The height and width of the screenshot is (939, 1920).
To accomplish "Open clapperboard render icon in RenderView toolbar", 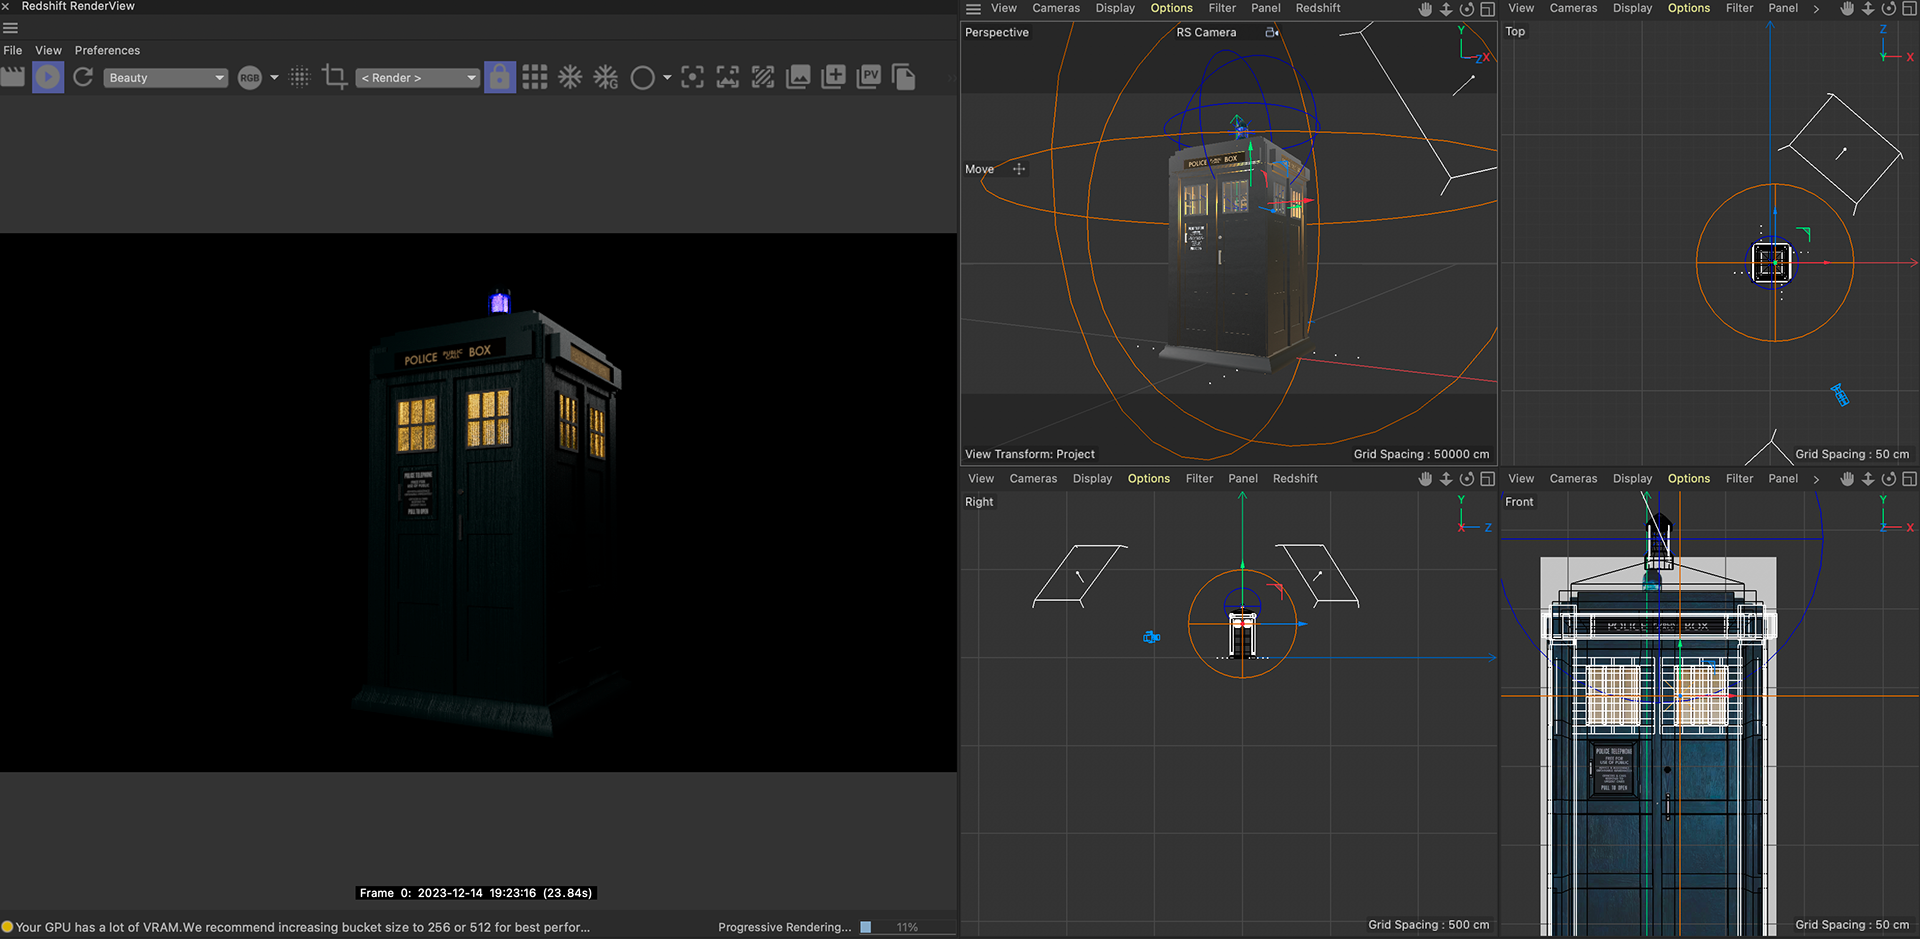I will click(12, 77).
